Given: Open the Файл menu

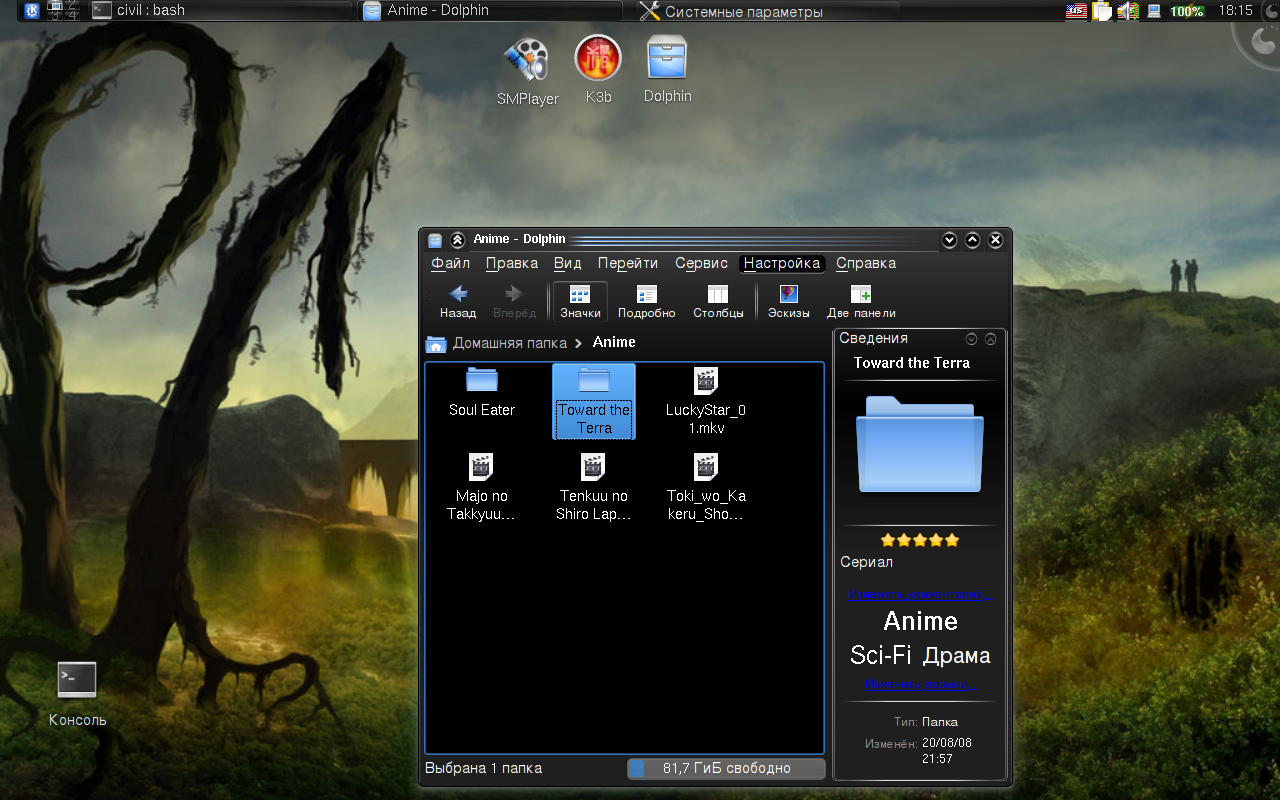Looking at the screenshot, I should 451,263.
